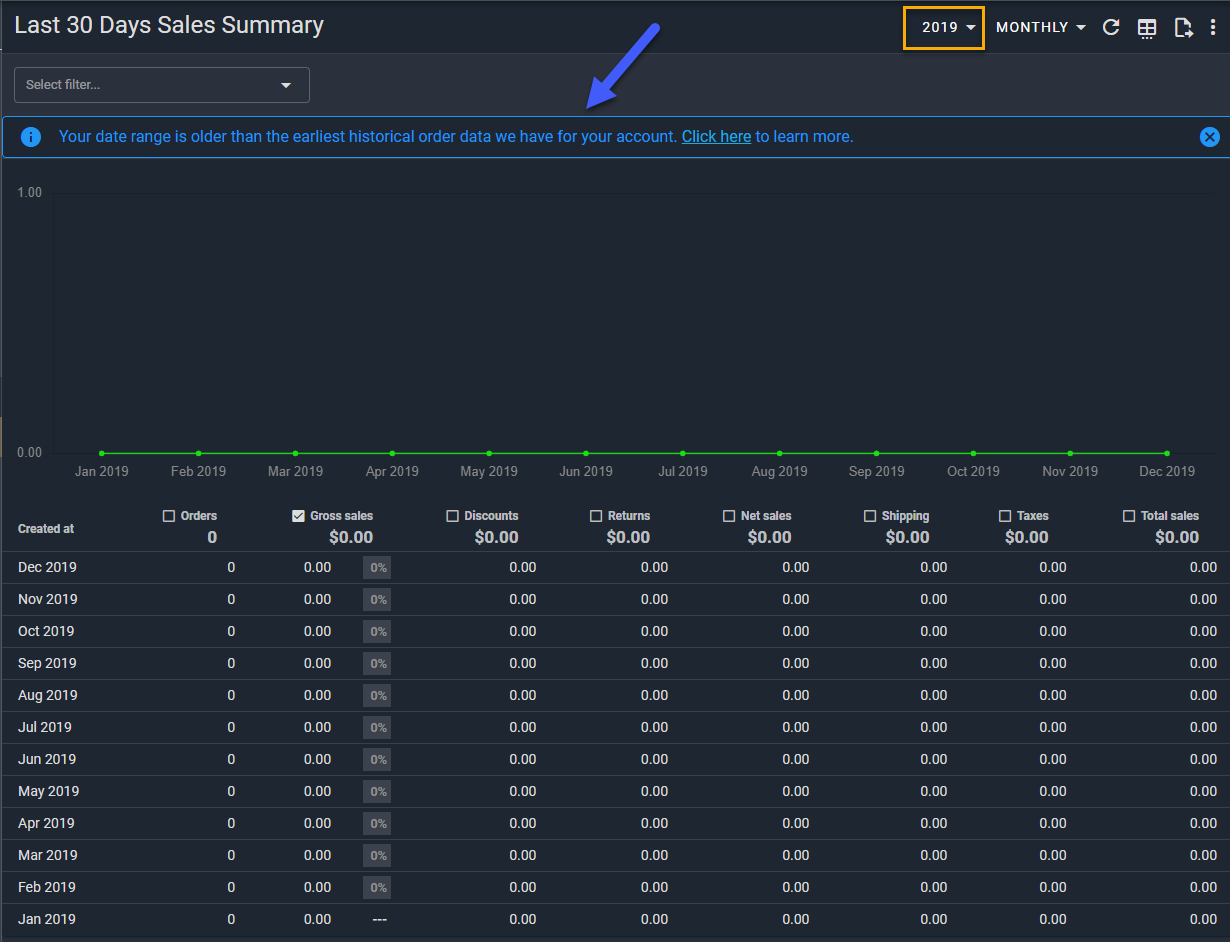Tick the Total sales checkbox
Screen dimensions: 1230x942
pyautogui.click(x=1129, y=516)
